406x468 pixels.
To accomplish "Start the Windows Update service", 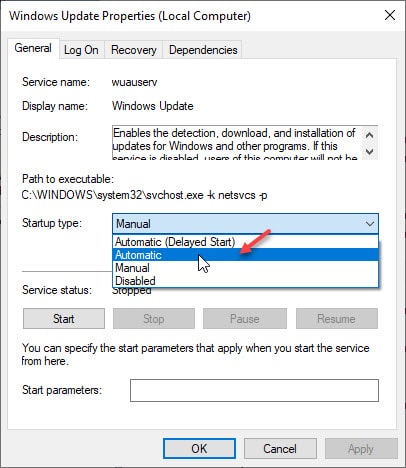I will point(64,319).
